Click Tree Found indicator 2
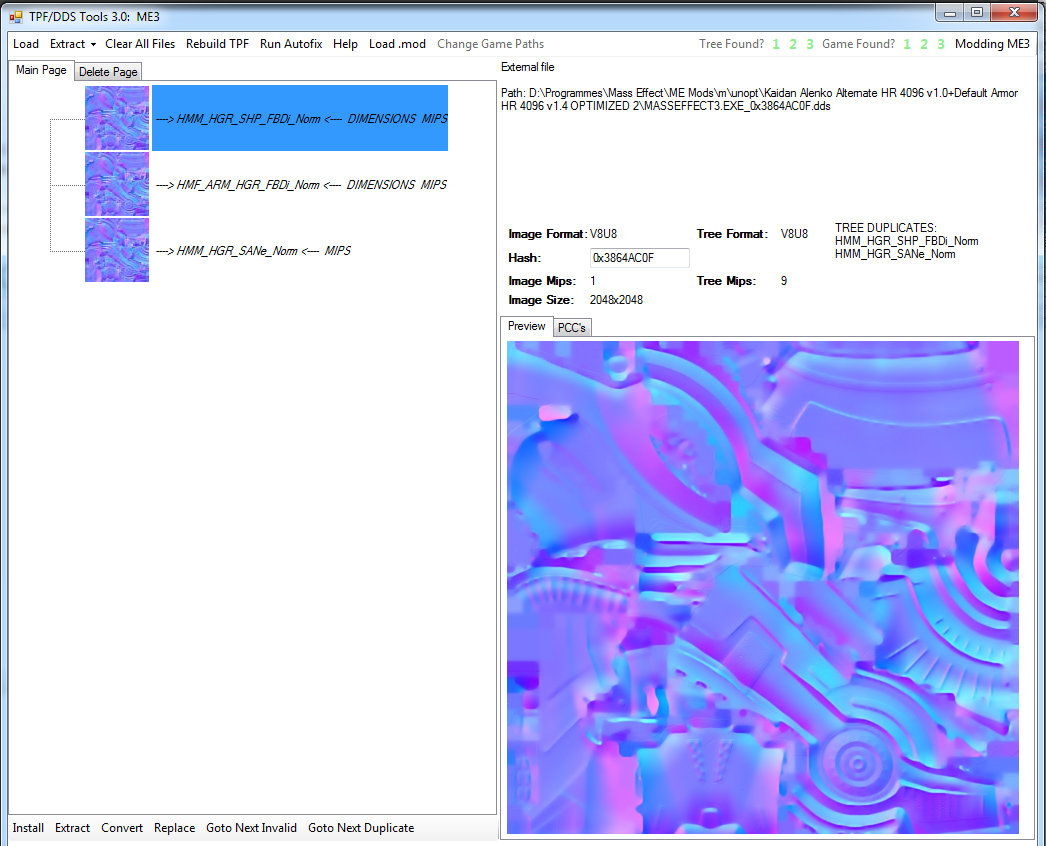1046x846 pixels. (x=793, y=44)
